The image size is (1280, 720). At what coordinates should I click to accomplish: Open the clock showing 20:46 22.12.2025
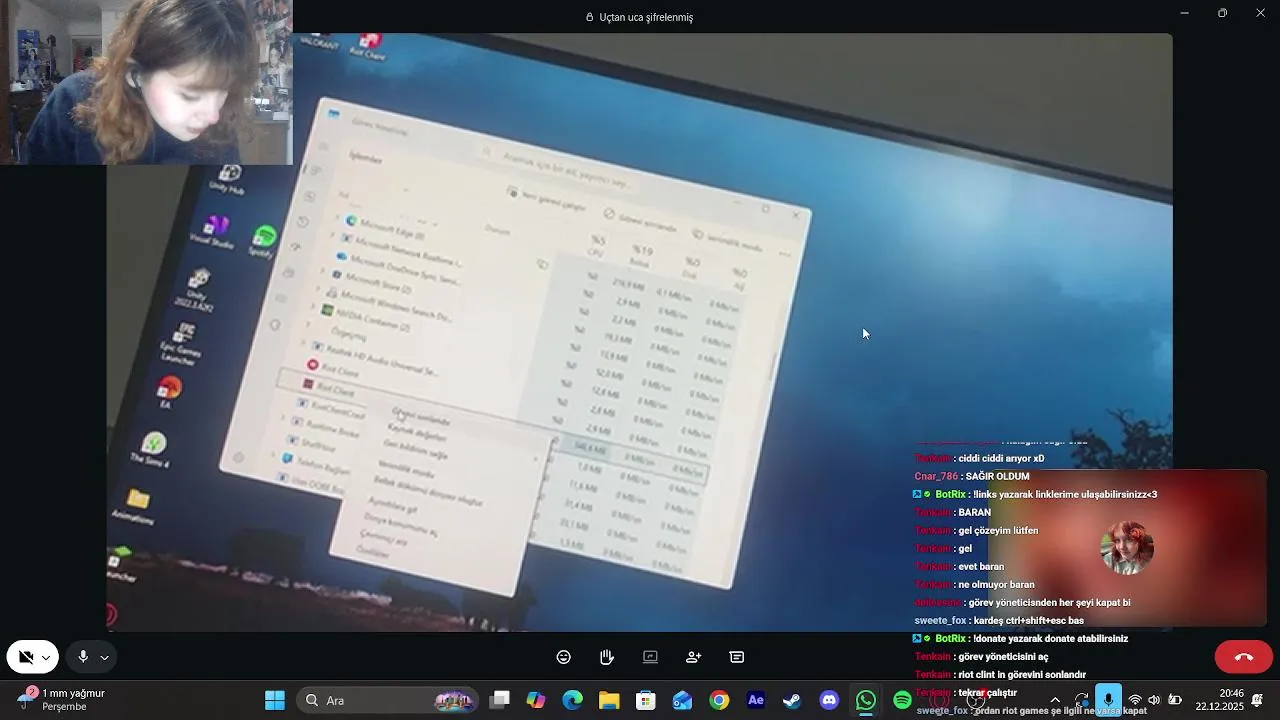(x=1218, y=700)
